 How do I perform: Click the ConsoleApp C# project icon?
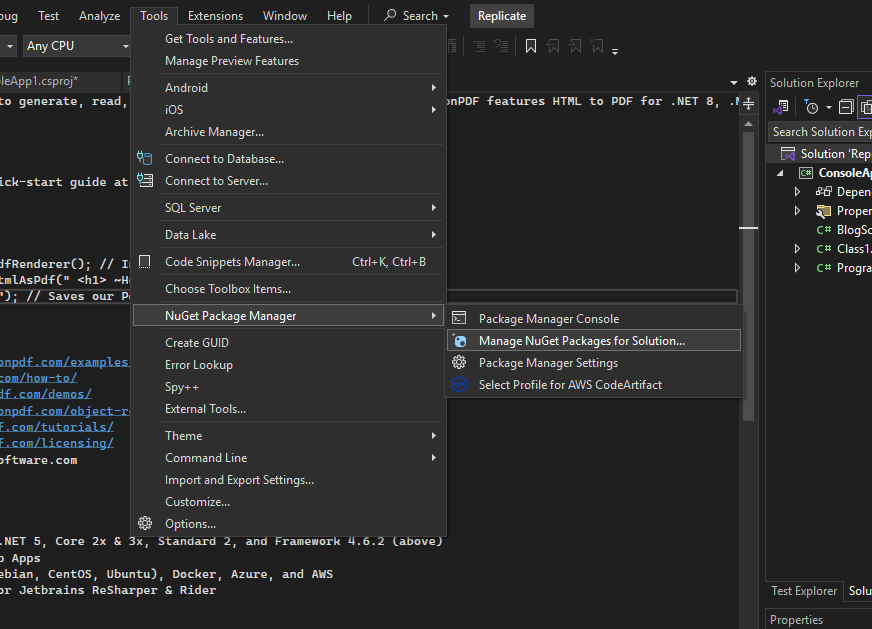click(x=806, y=173)
